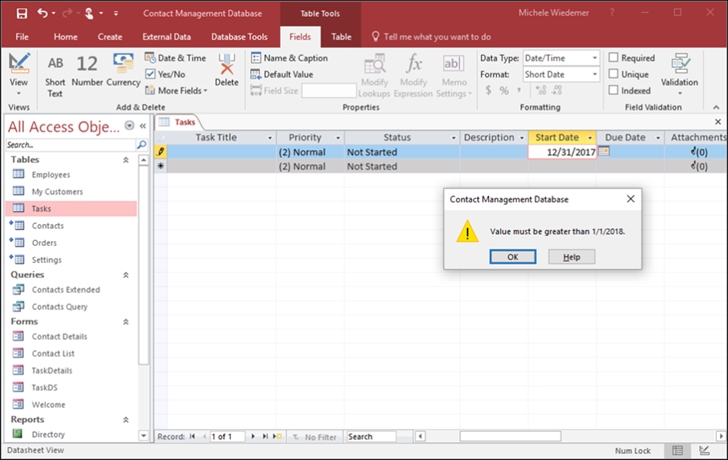Screen dimensions: 728x460
Task: Open the Priority column filter arrow
Action: click(338, 138)
